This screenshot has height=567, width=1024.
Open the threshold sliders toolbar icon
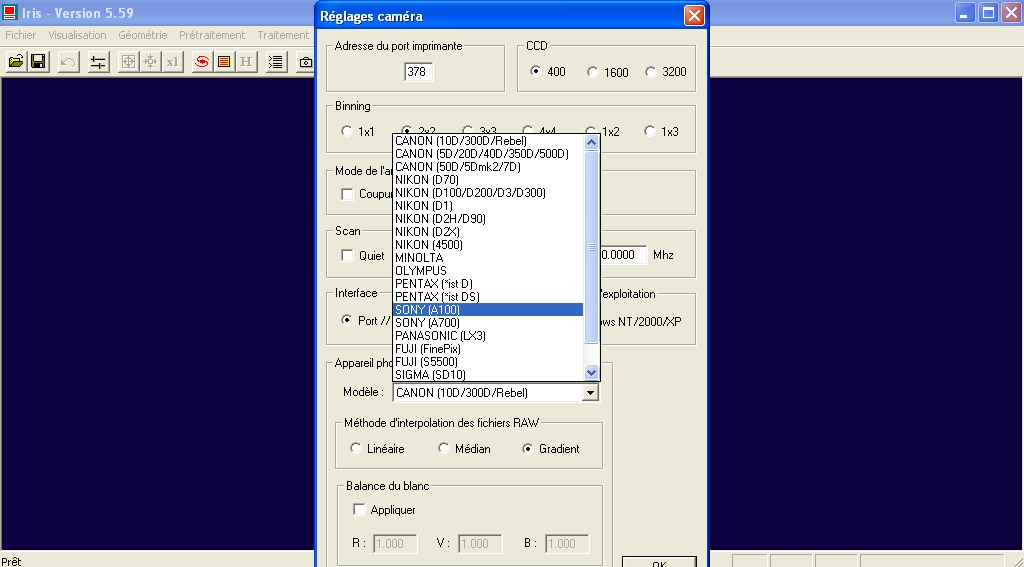(x=98, y=61)
